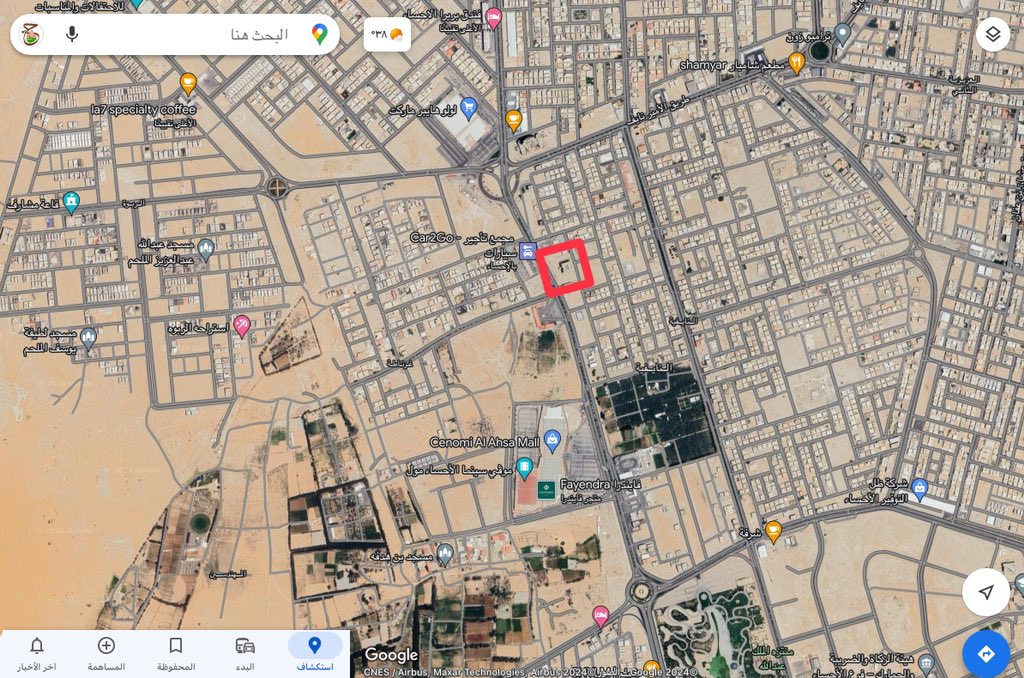The image size is (1024, 678).
Task: Tap the Google Maps logo in search bar
Action: [x=319, y=34]
